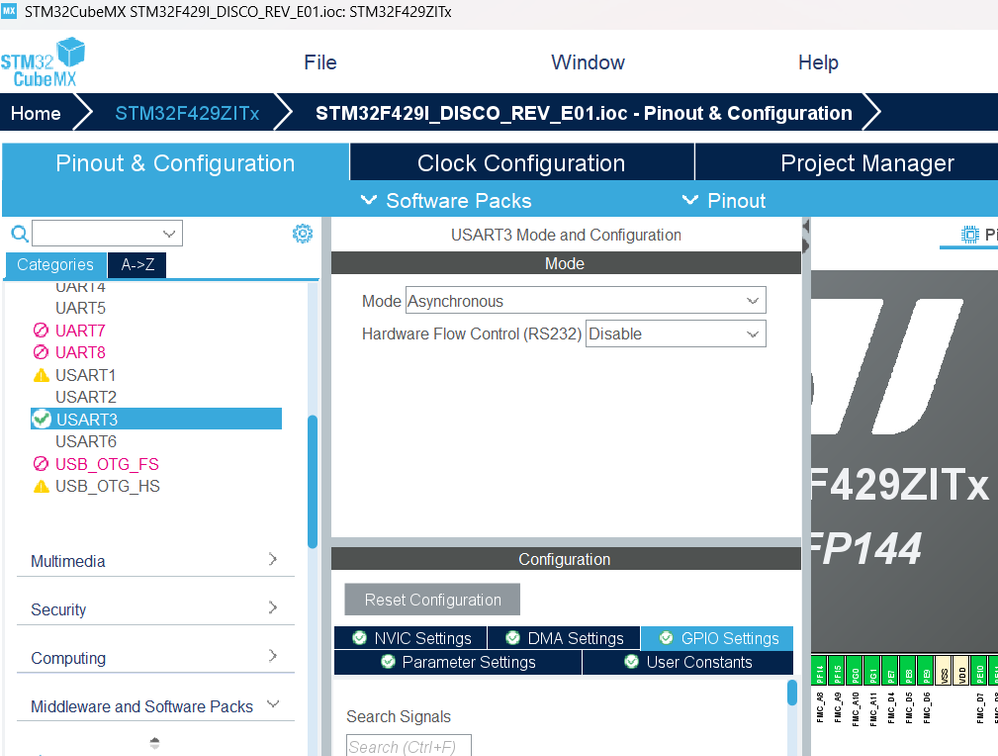The width and height of the screenshot is (998, 756).
Task: Expand the Software Packs menu
Action: [x=446, y=200]
